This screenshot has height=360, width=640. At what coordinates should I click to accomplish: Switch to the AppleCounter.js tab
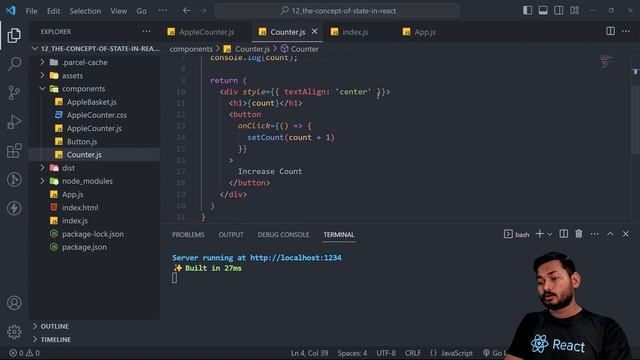click(x=207, y=32)
